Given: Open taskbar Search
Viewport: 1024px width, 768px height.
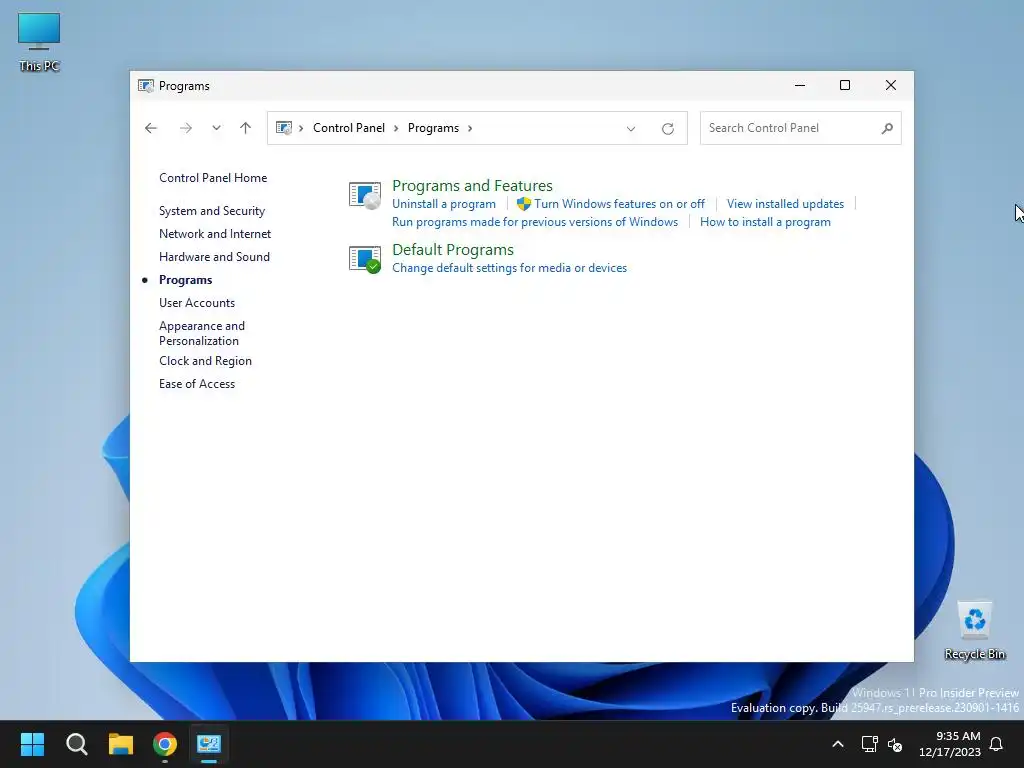Looking at the screenshot, I should coord(76,744).
